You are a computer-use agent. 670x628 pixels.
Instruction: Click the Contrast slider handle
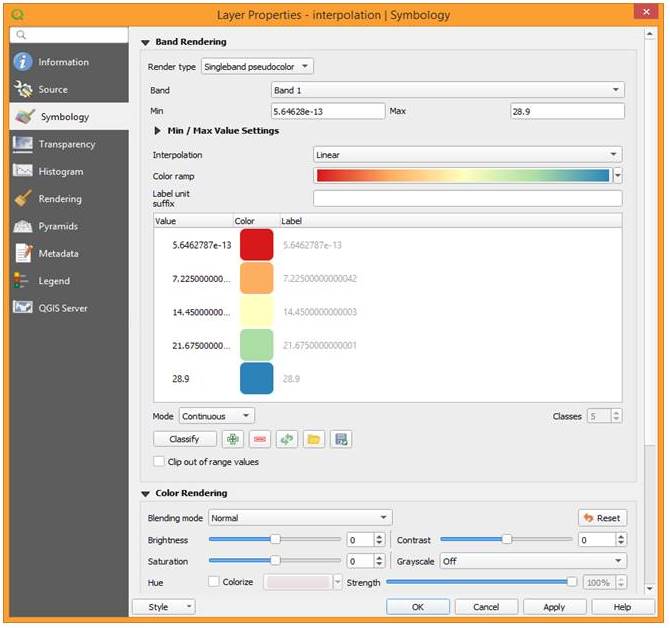(x=507, y=540)
